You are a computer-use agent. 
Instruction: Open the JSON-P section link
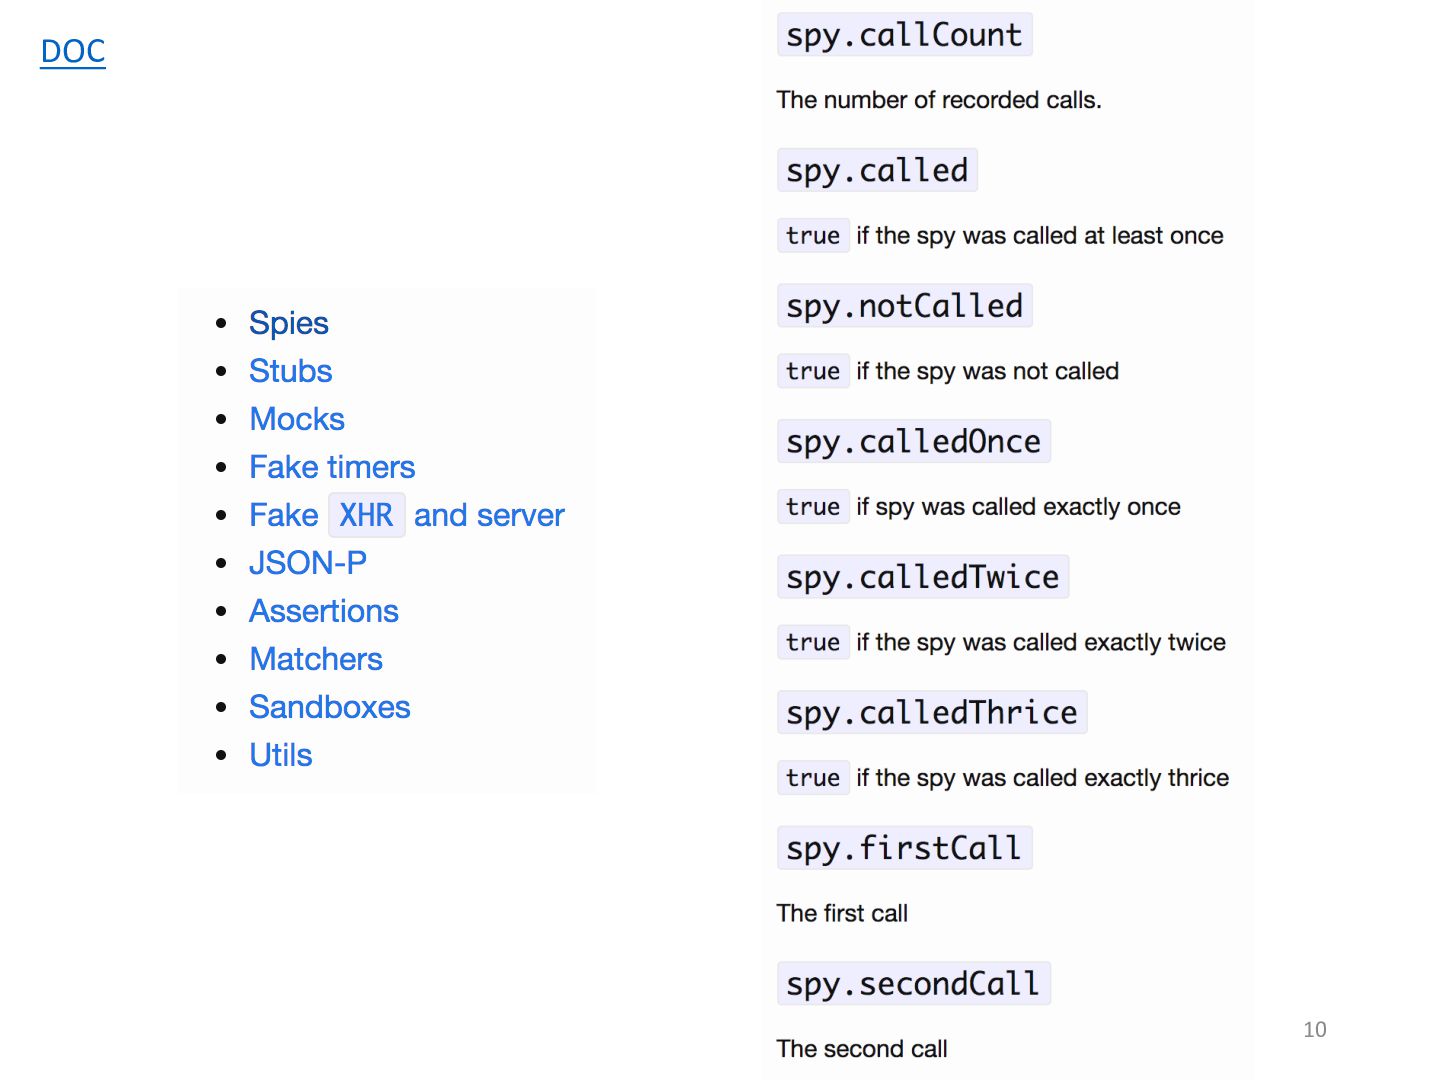click(x=307, y=563)
